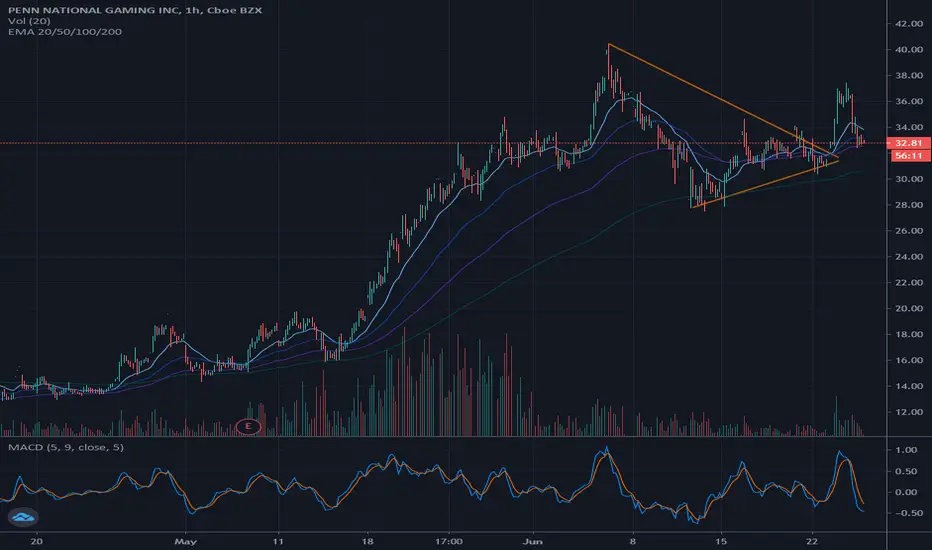The height and width of the screenshot is (550, 932).
Task: Click the 20.00 price axis label
Action: coord(909,309)
